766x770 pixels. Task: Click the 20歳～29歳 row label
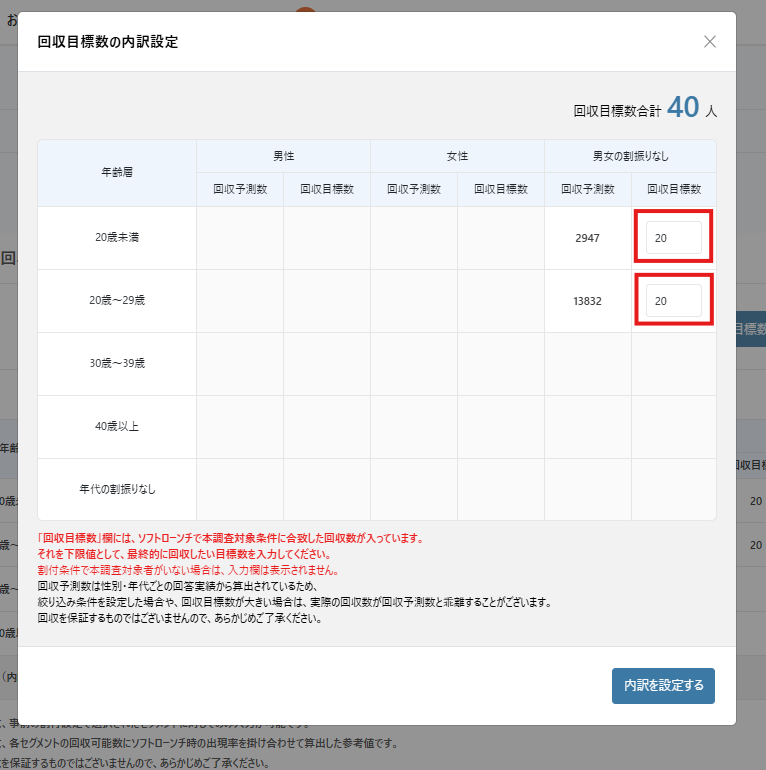[x=117, y=301]
